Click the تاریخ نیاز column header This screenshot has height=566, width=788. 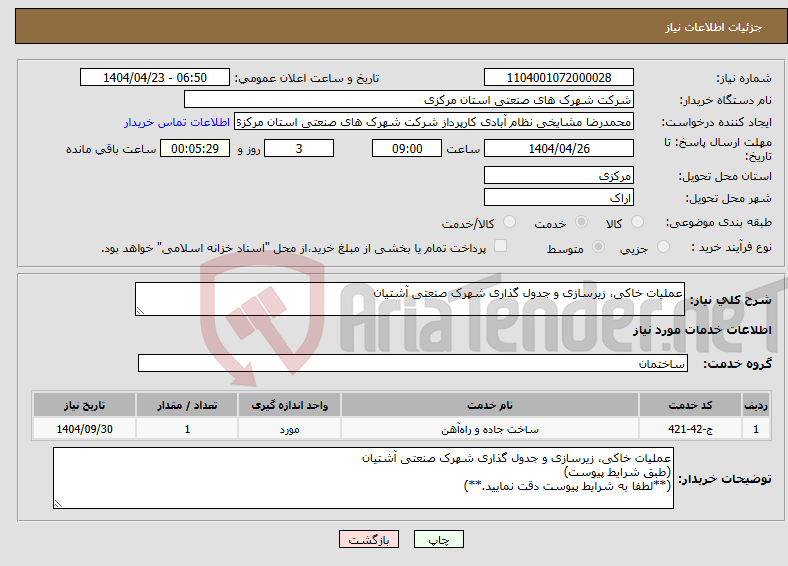(84, 405)
